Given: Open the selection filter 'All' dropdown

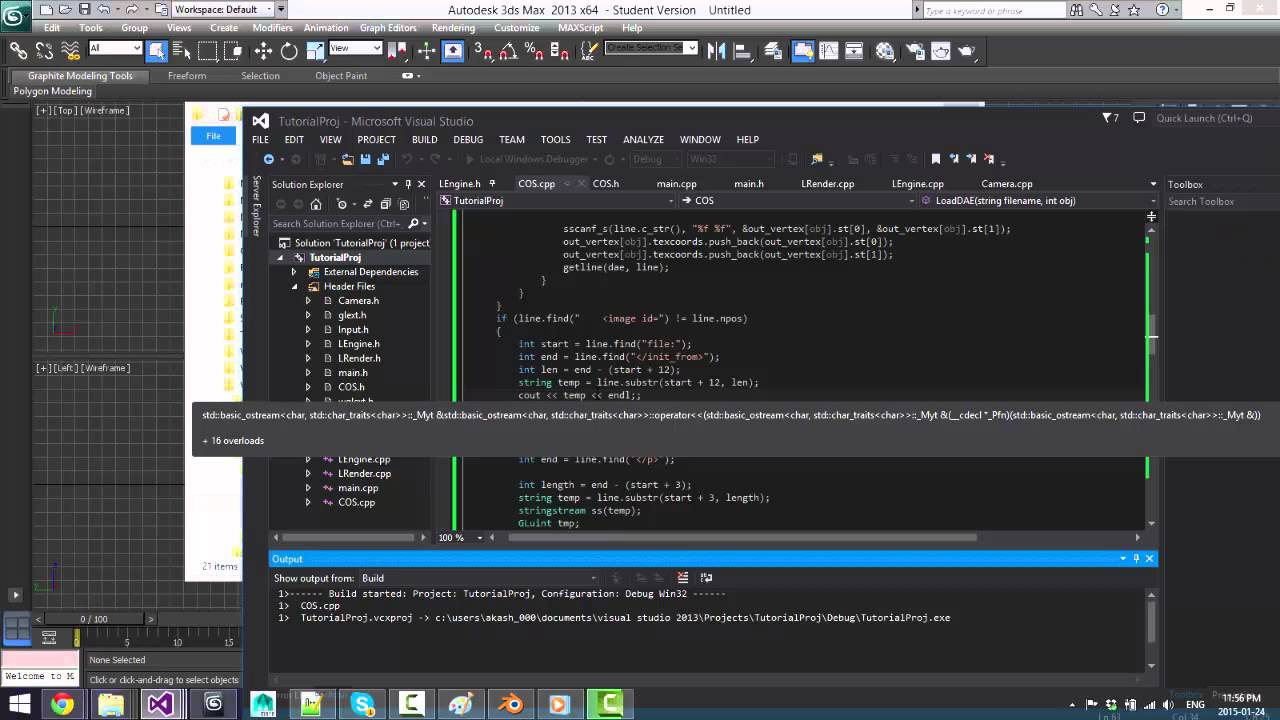Looking at the screenshot, I should click(x=115, y=48).
